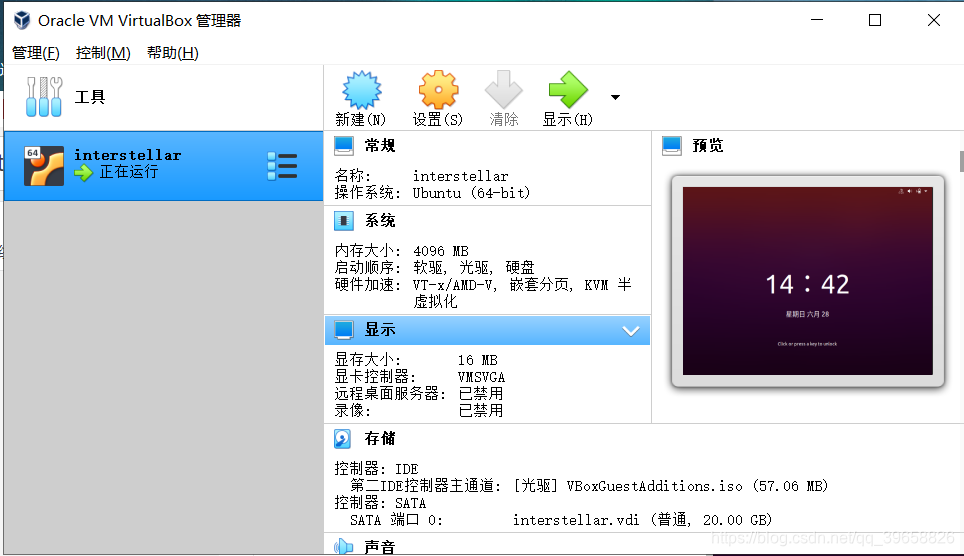Open Settings (设置) gear icon
Image resolution: width=964 pixels, height=556 pixels.
click(438, 90)
